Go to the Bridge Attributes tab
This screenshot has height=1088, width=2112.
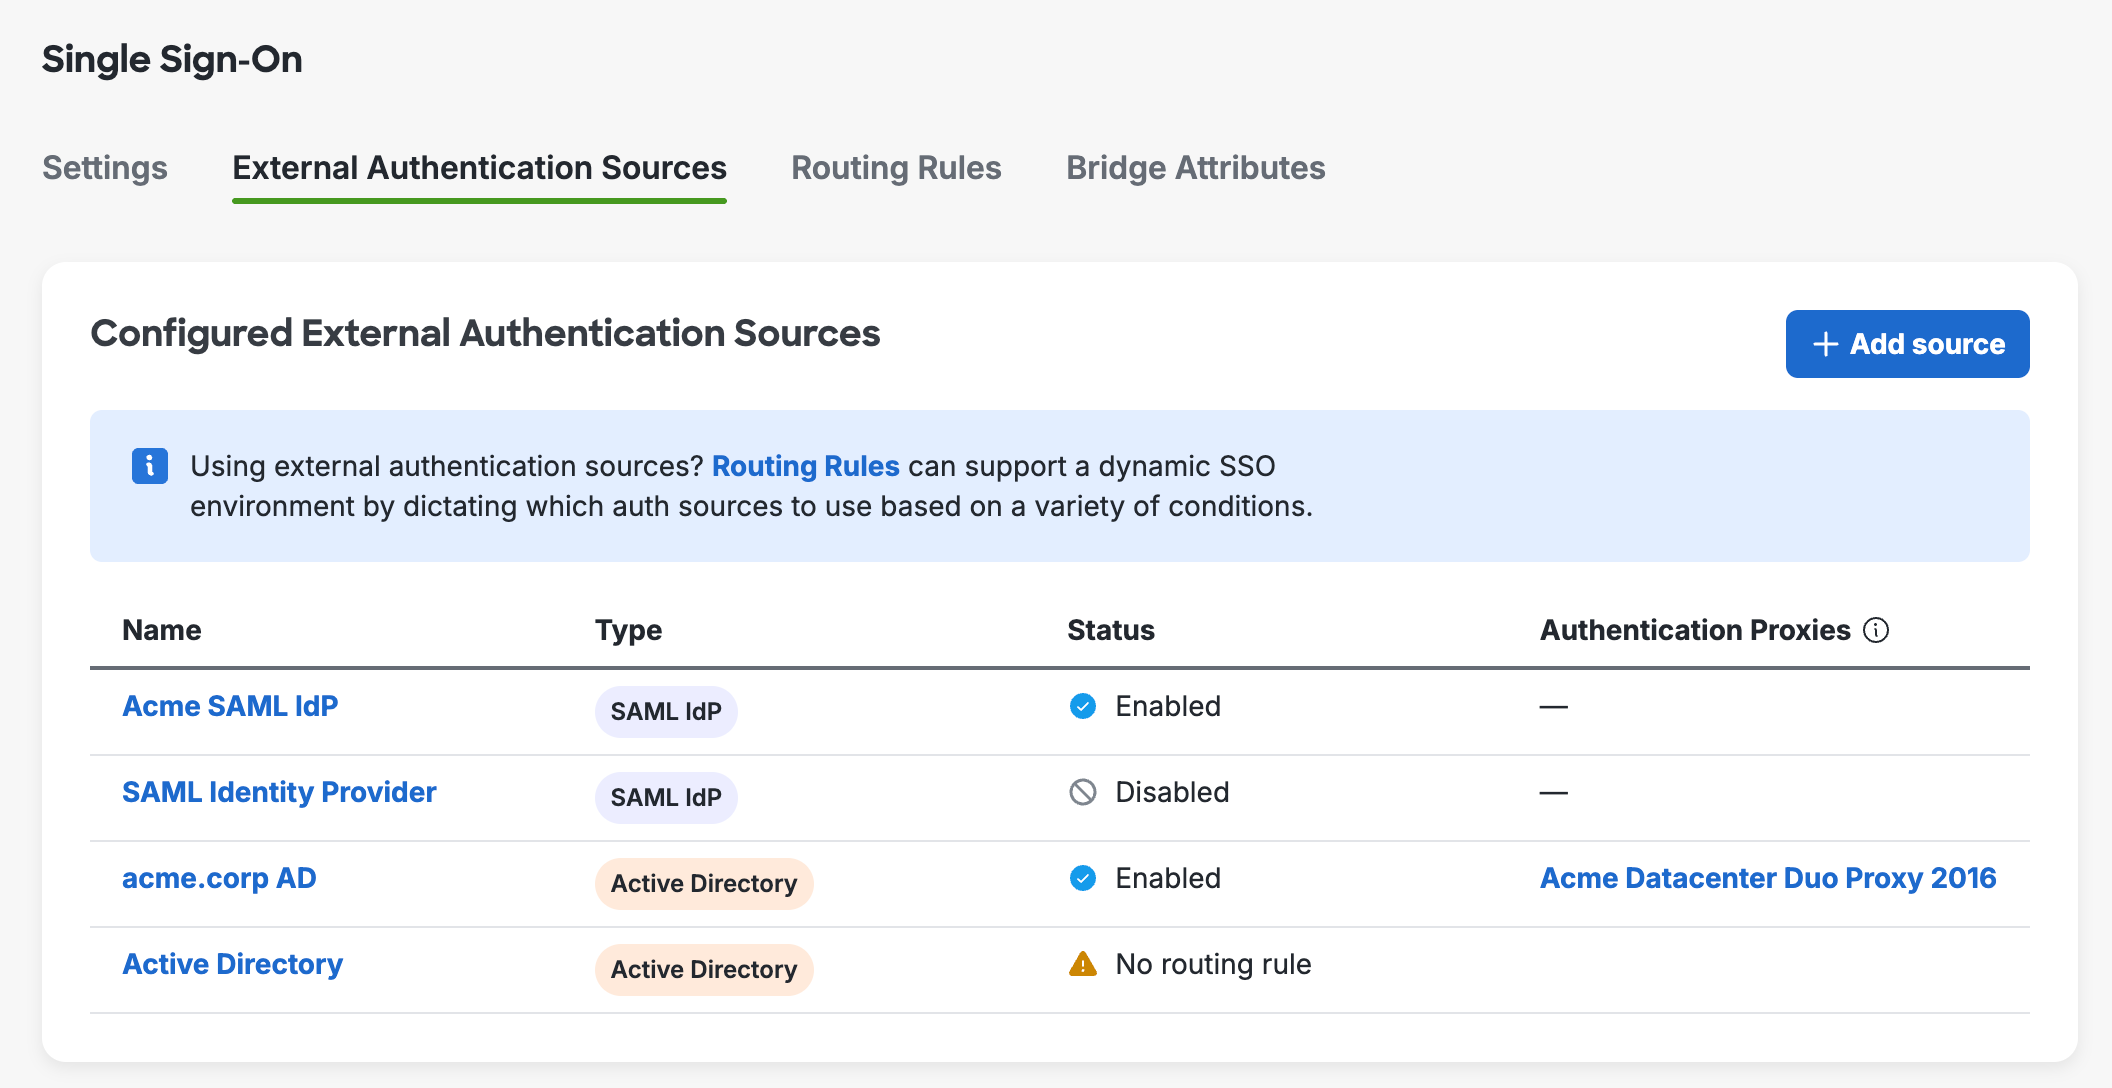(x=1196, y=168)
